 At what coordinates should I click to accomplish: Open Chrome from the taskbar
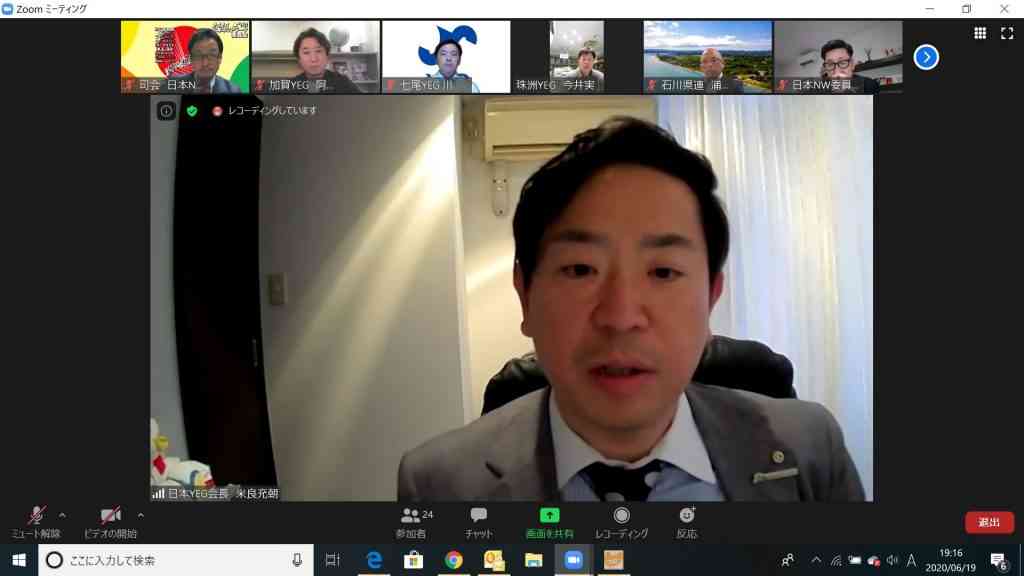click(453, 560)
